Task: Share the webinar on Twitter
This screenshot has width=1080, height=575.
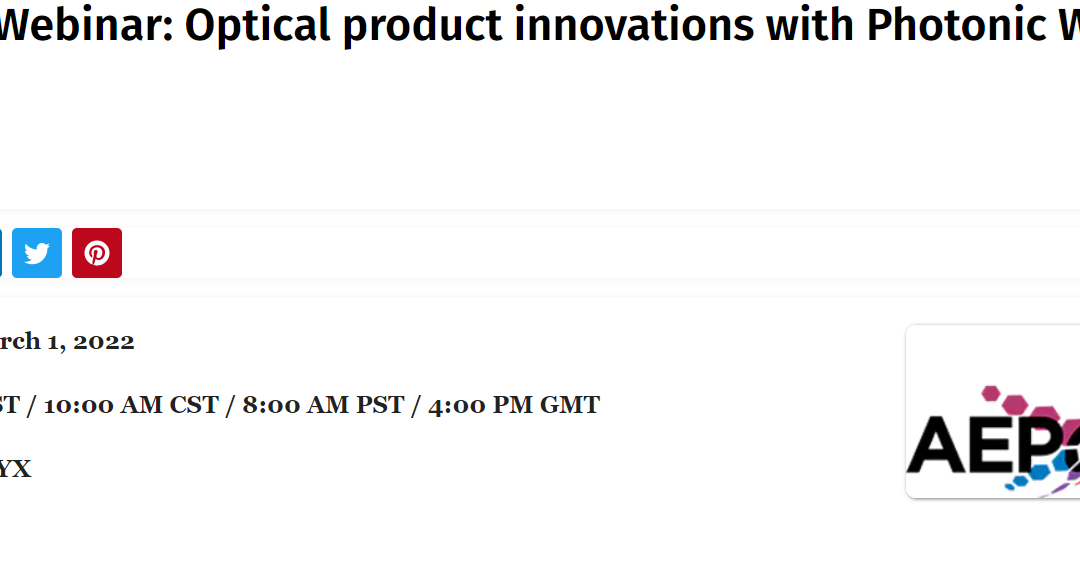Action: [37, 253]
